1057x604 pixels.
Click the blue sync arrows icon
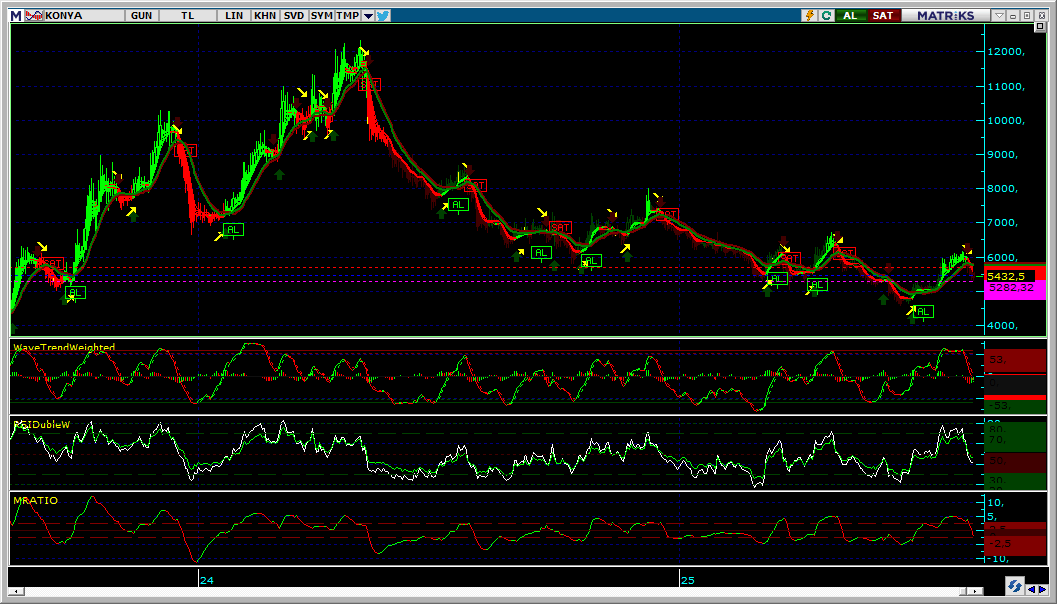pyautogui.click(x=1014, y=585)
